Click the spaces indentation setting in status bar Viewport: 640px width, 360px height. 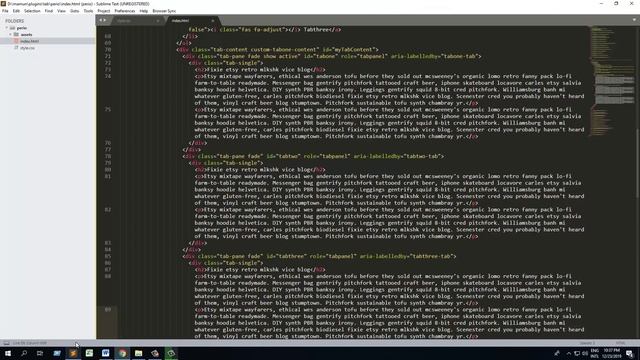click(x=587, y=343)
